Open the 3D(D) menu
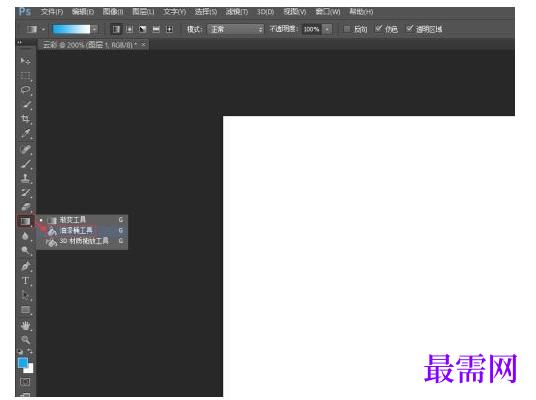 266,12
